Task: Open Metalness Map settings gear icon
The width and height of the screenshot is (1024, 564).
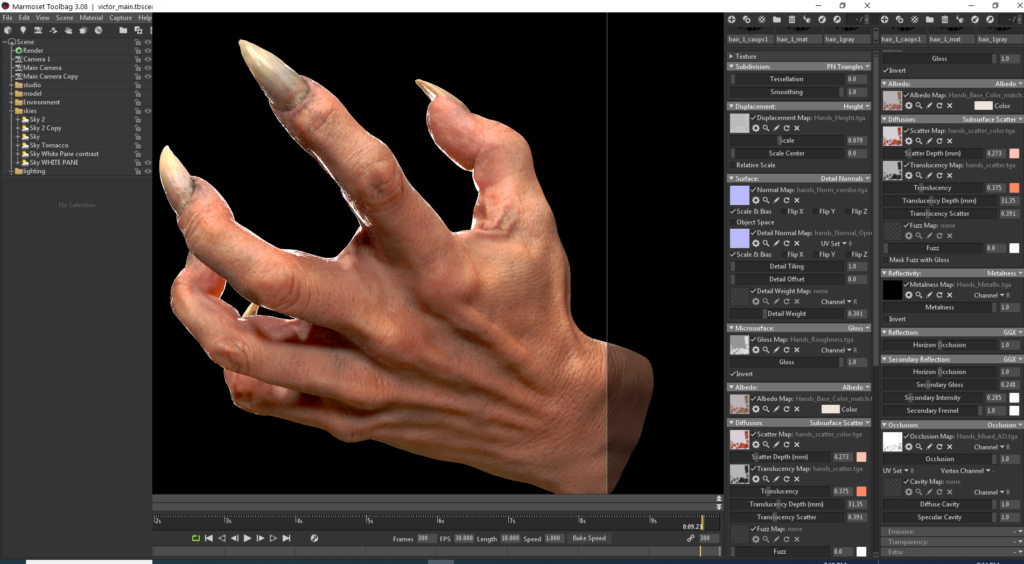Action: pyautogui.click(x=908, y=295)
